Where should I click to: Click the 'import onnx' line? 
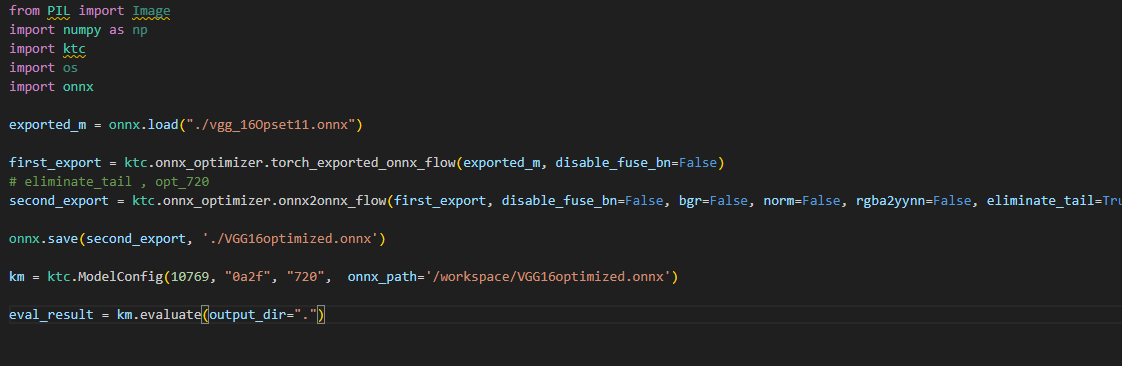click(52, 86)
